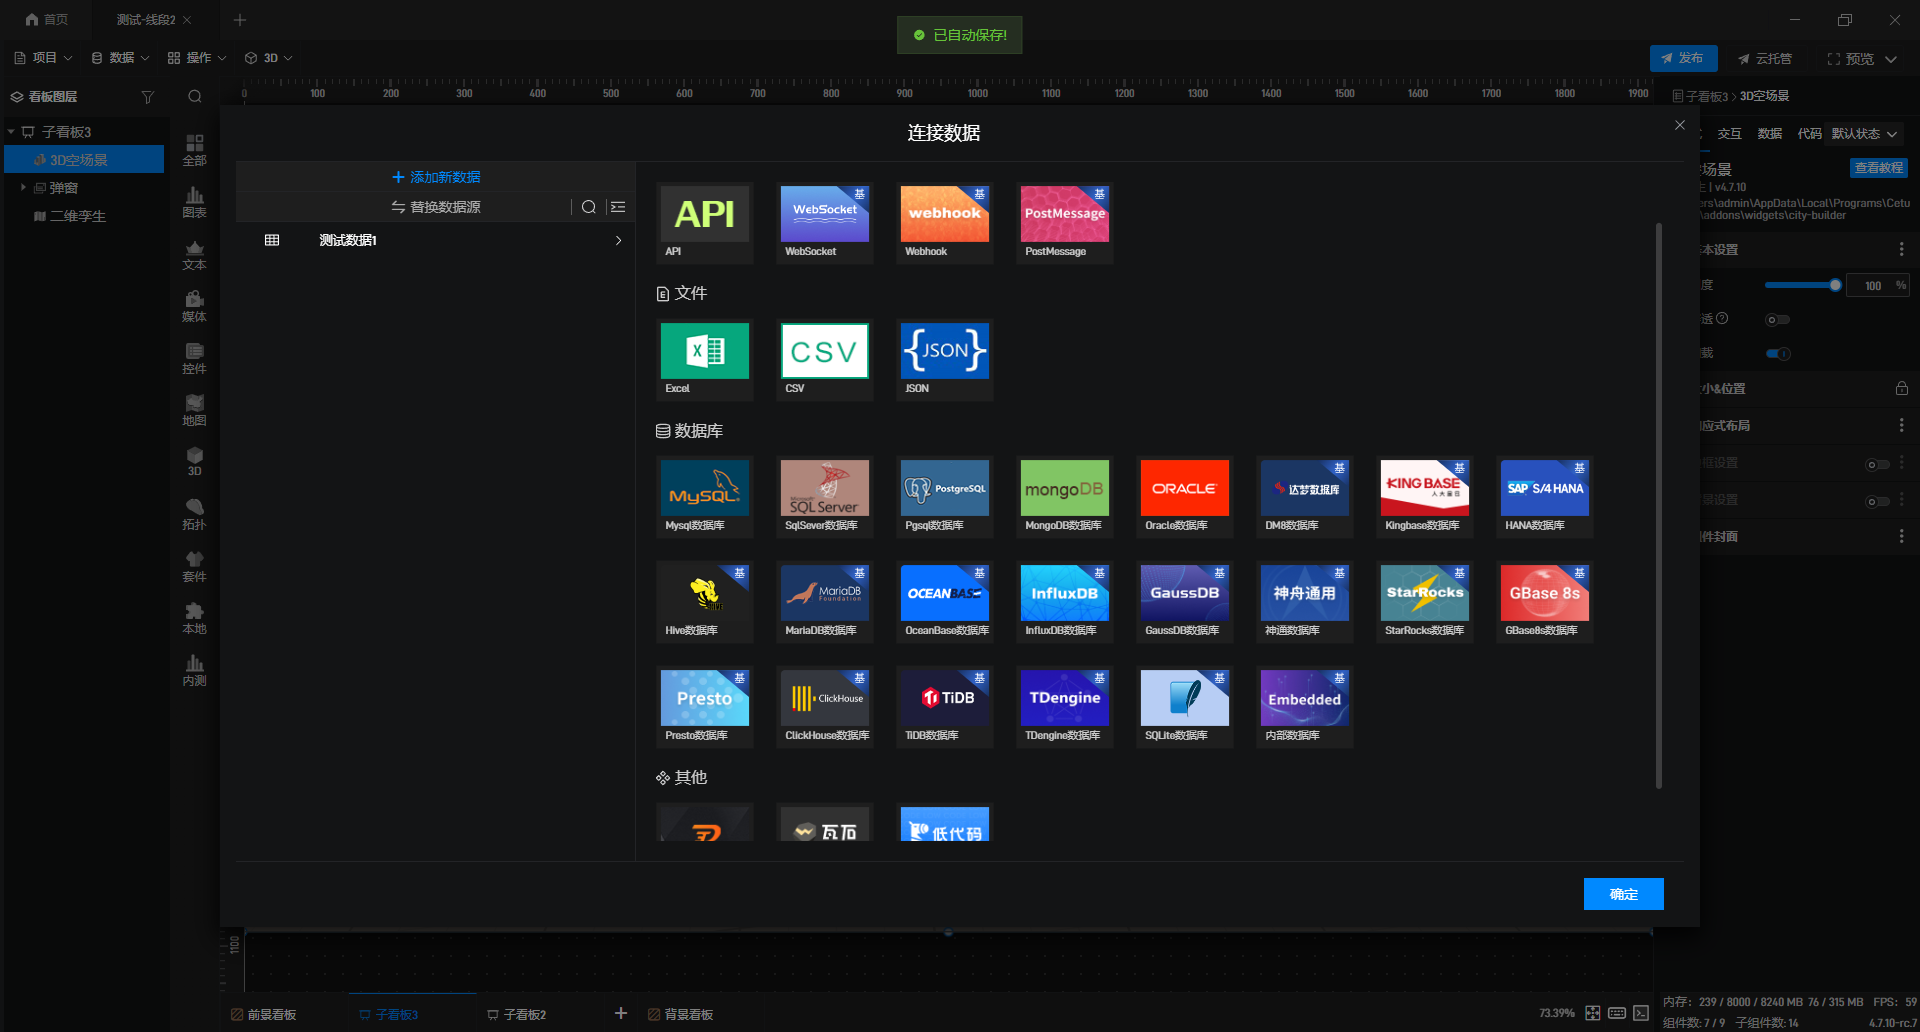Viewport: 1920px width, 1032px height.
Task: Click the 云托管 button
Action: [x=1765, y=59]
